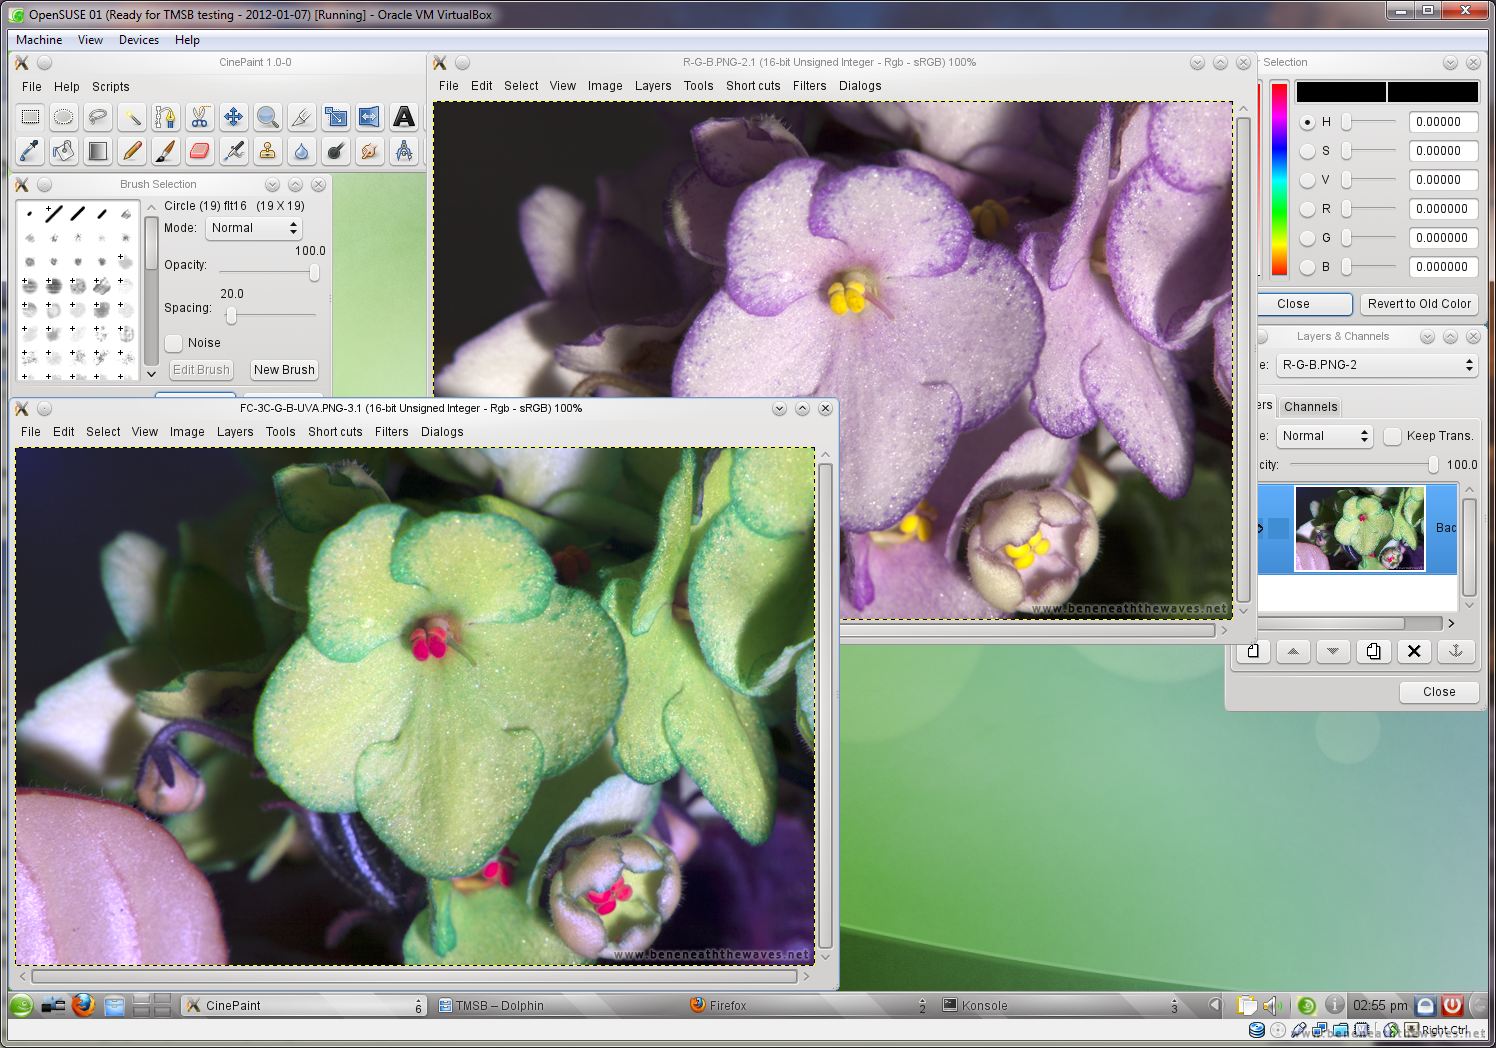Click the brush Opacity slider handle
This screenshot has height=1048, width=1496.
tap(314, 272)
